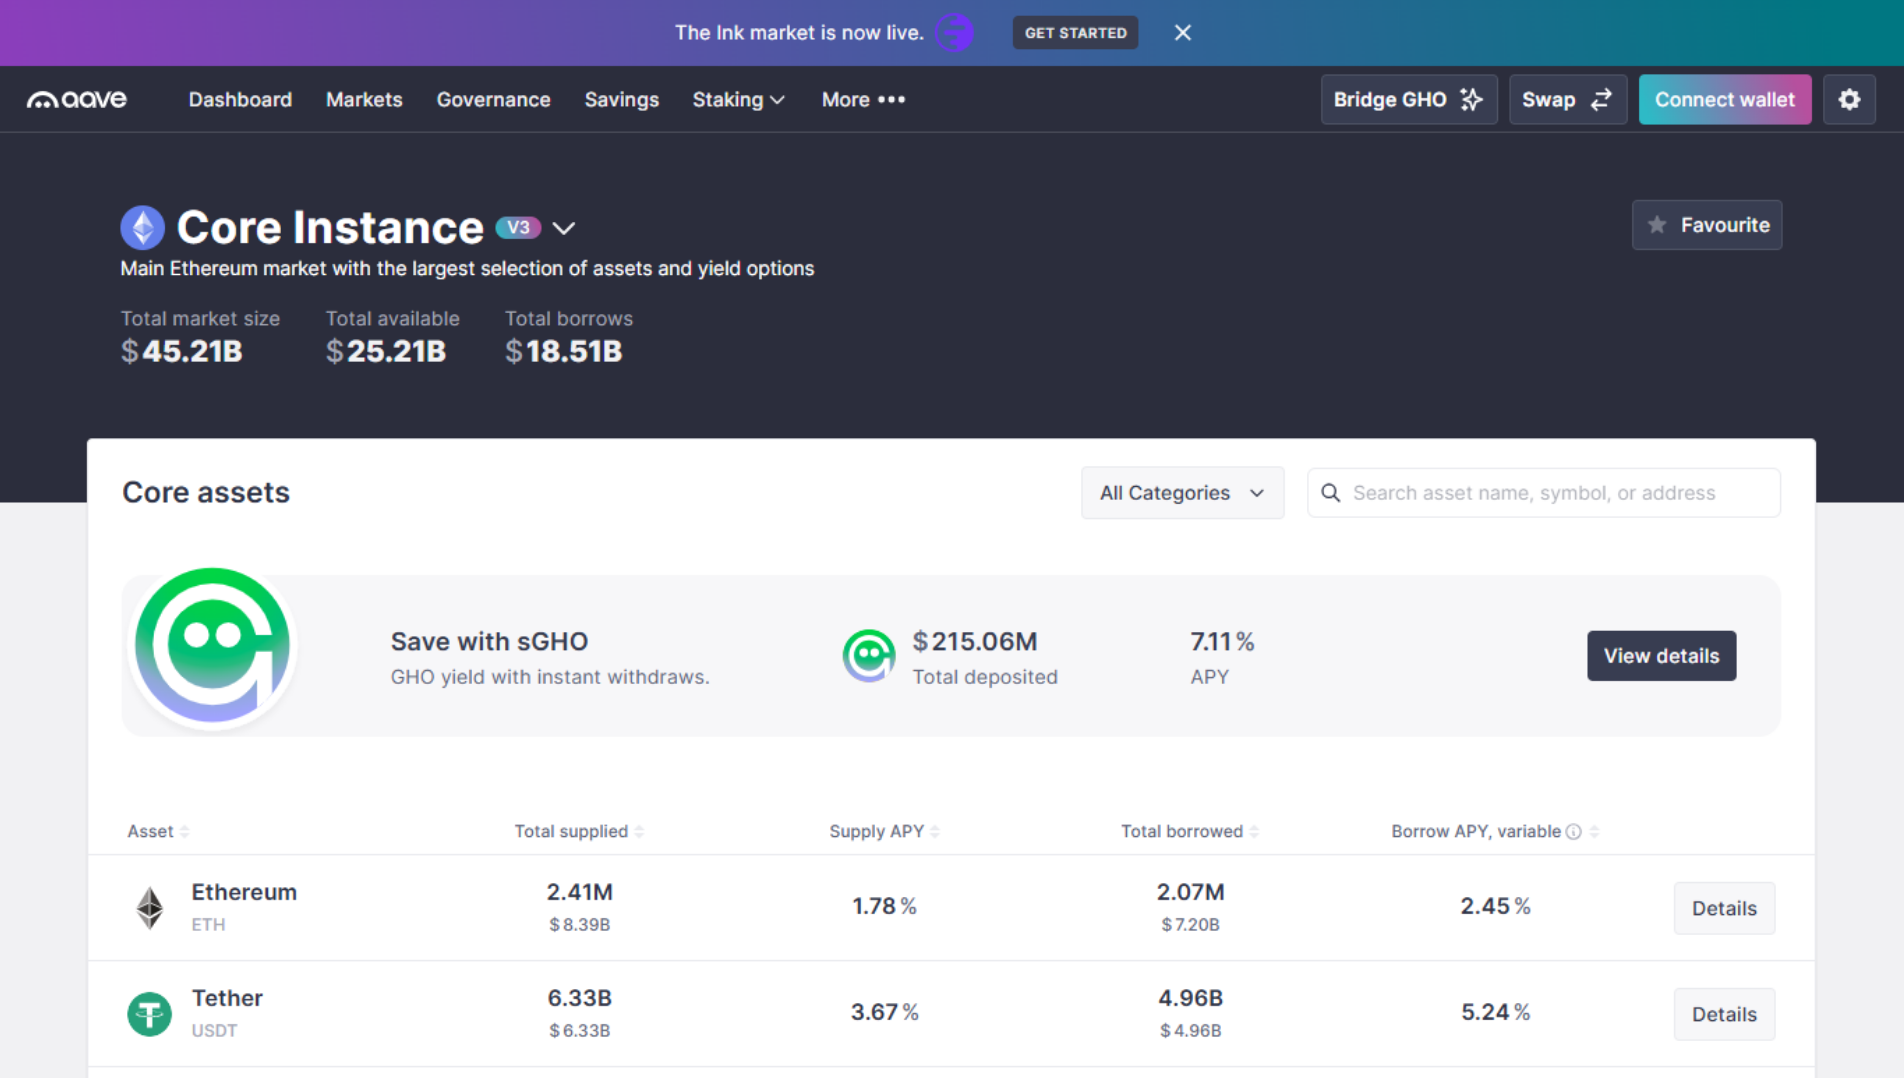1904x1078 pixels.
Task: Click the More three-dots icon
Action: coord(891,100)
